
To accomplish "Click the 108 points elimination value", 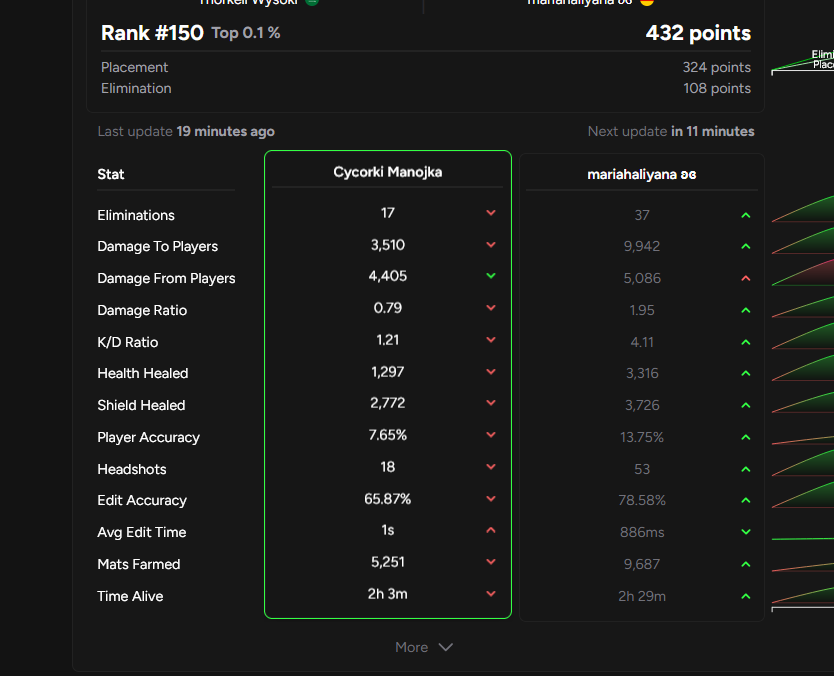I will pyautogui.click(x=717, y=88).
